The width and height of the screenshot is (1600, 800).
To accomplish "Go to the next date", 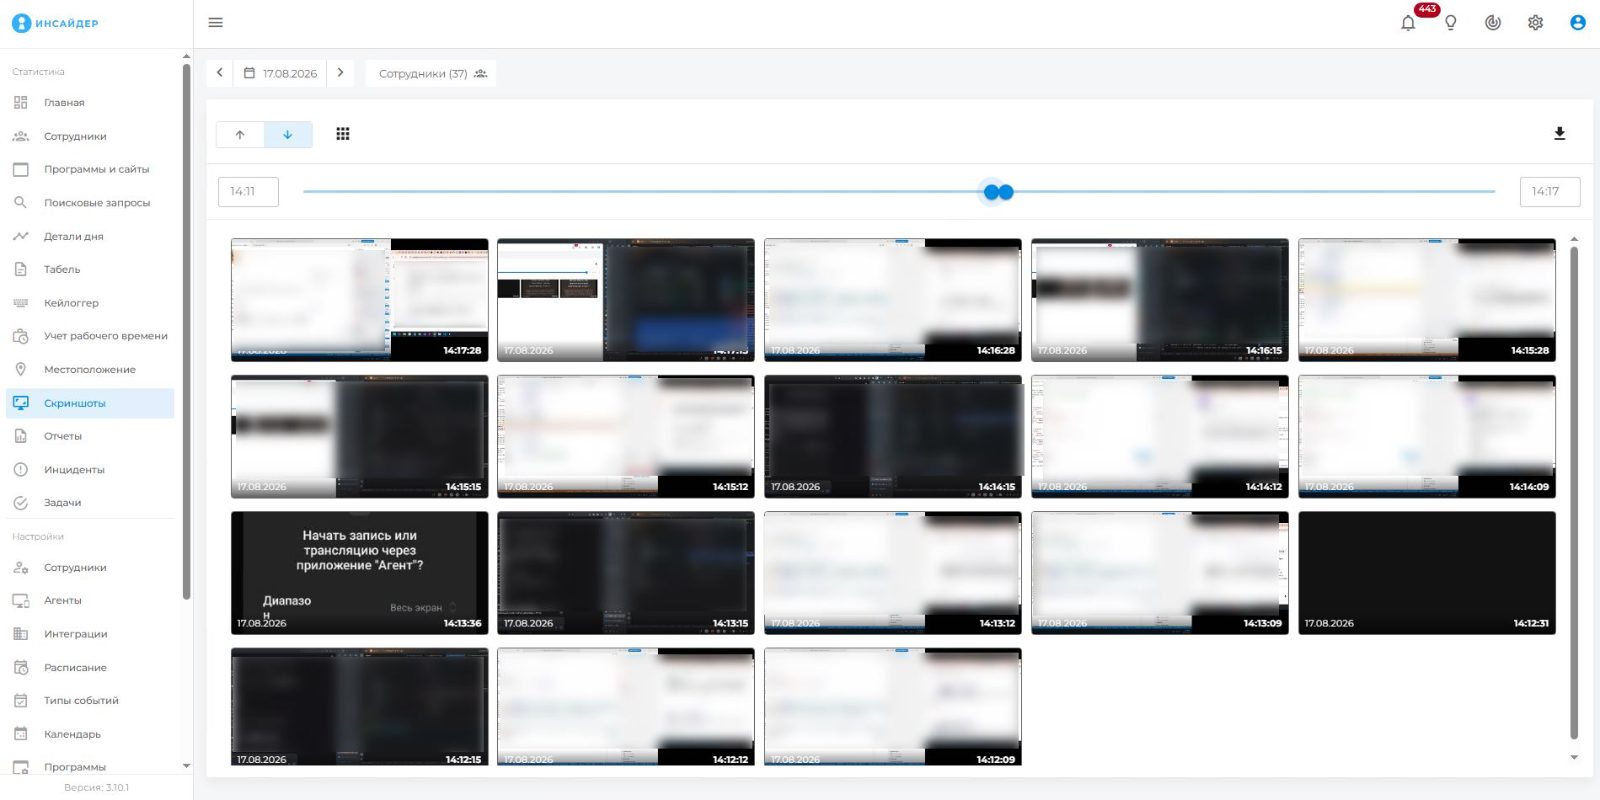I will 340,73.
